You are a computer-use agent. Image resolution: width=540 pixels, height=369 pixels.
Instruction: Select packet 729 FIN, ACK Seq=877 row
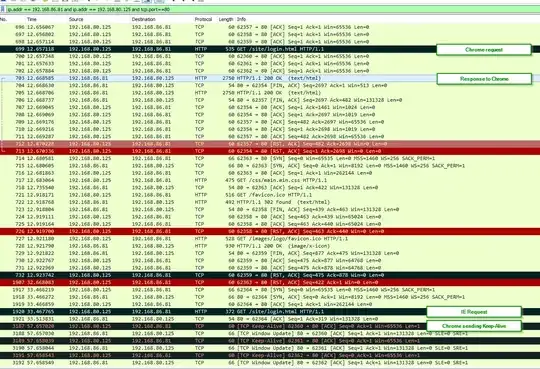tap(270, 253)
